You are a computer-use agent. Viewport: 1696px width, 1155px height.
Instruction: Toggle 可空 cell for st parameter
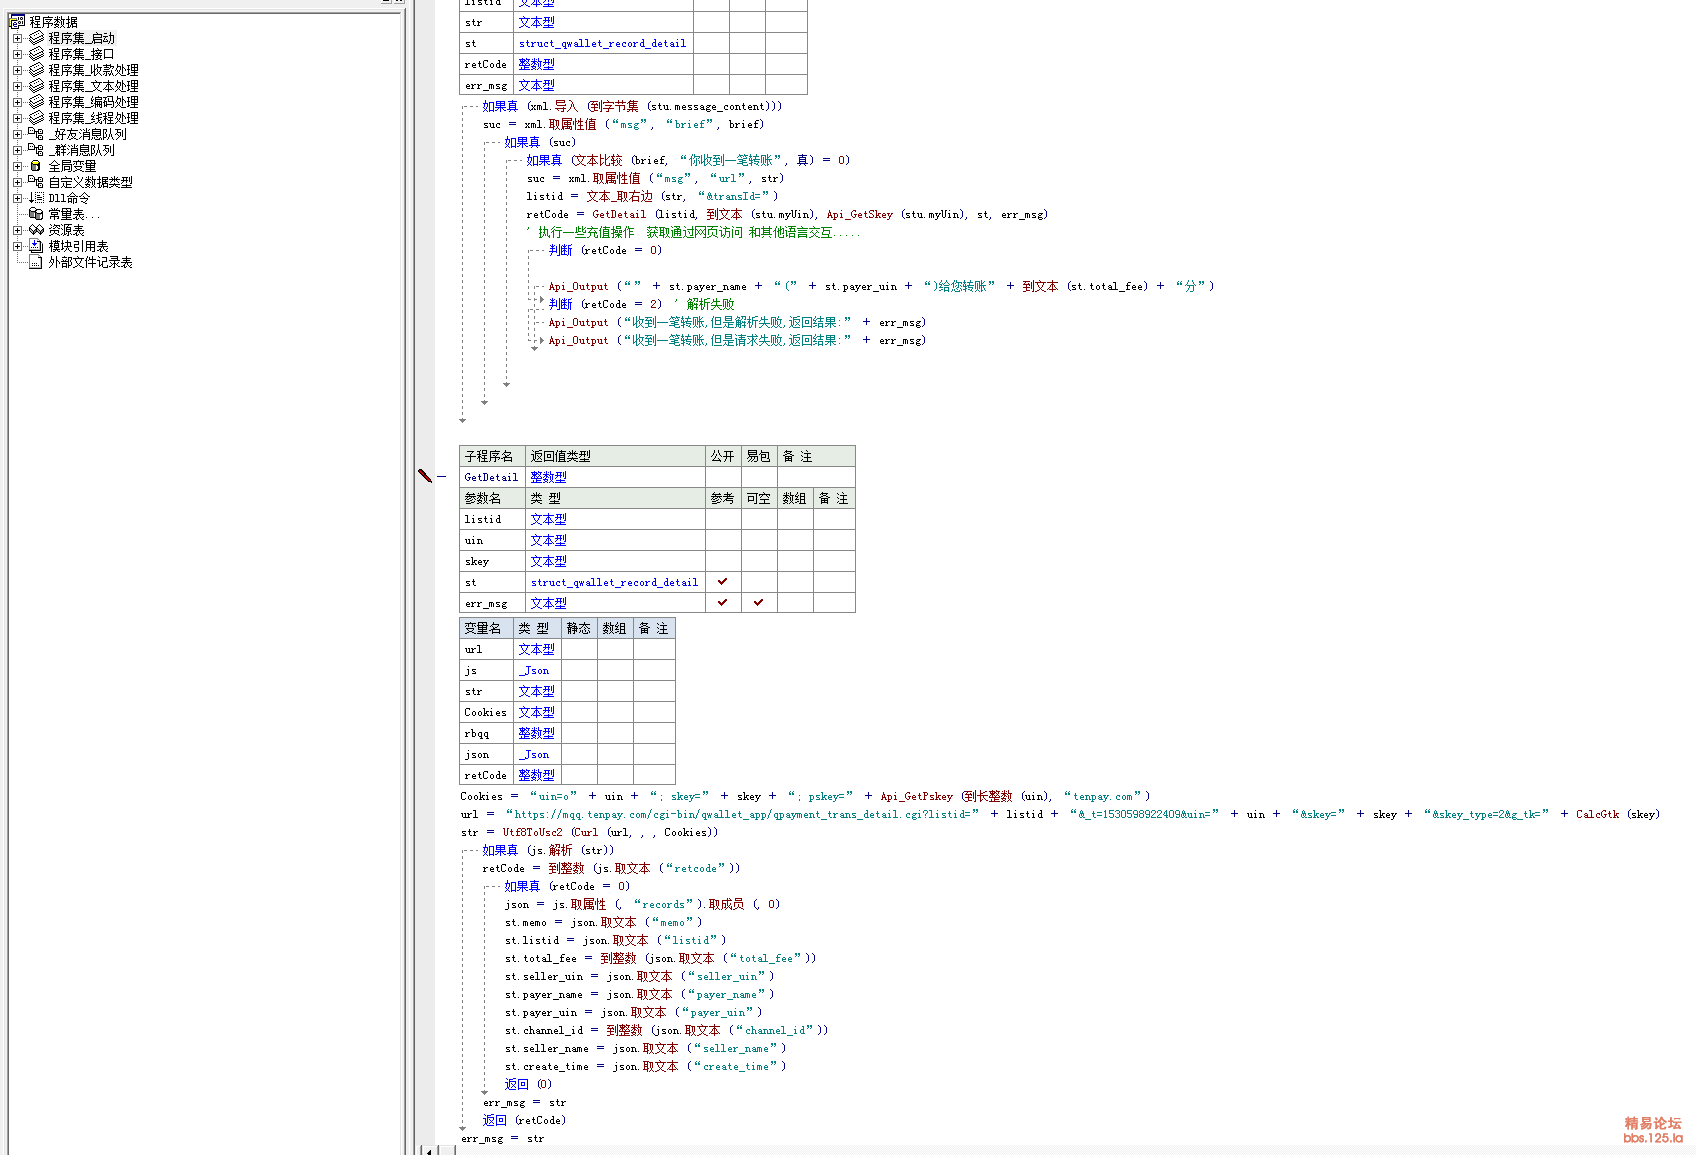pyautogui.click(x=759, y=582)
